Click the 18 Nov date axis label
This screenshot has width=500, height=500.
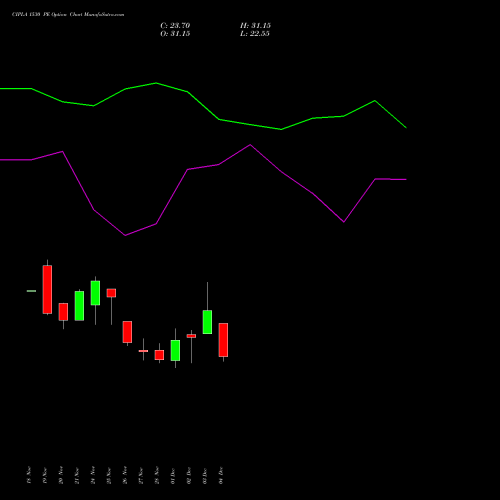(29, 475)
